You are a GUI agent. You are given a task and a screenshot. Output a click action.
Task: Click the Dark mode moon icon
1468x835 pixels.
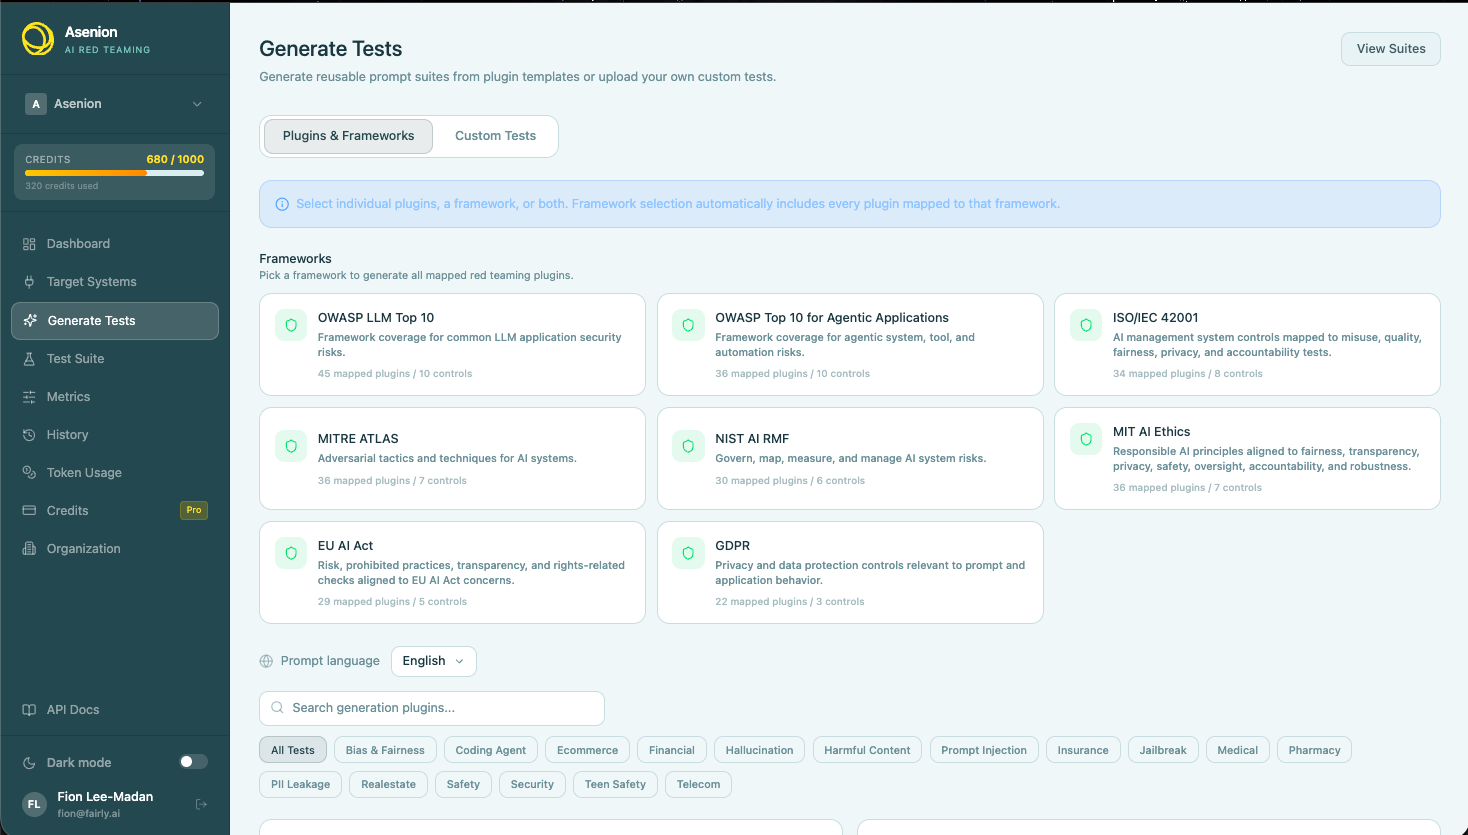pos(29,763)
